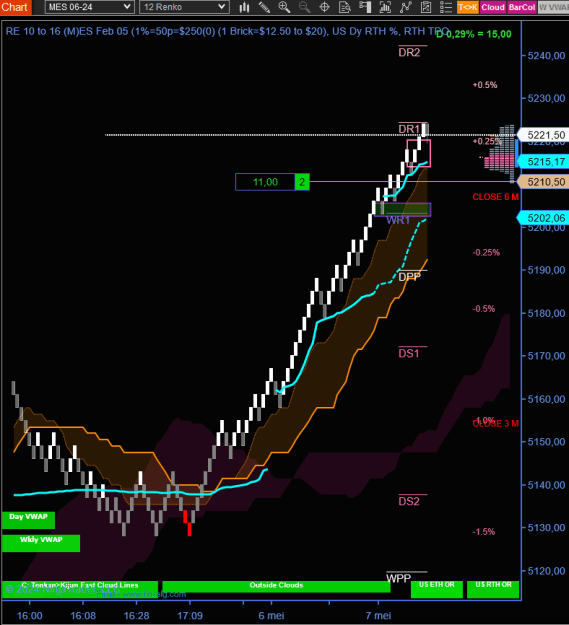This screenshot has width=569, height=625.
Task: Open the Data Box document icon
Action: click(345, 7)
